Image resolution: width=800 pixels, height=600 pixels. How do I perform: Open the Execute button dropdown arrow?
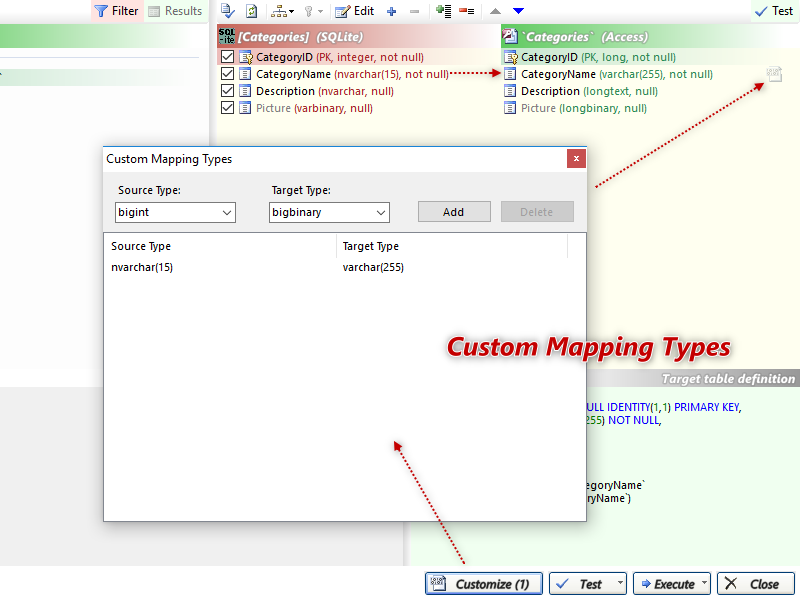[x=704, y=583]
